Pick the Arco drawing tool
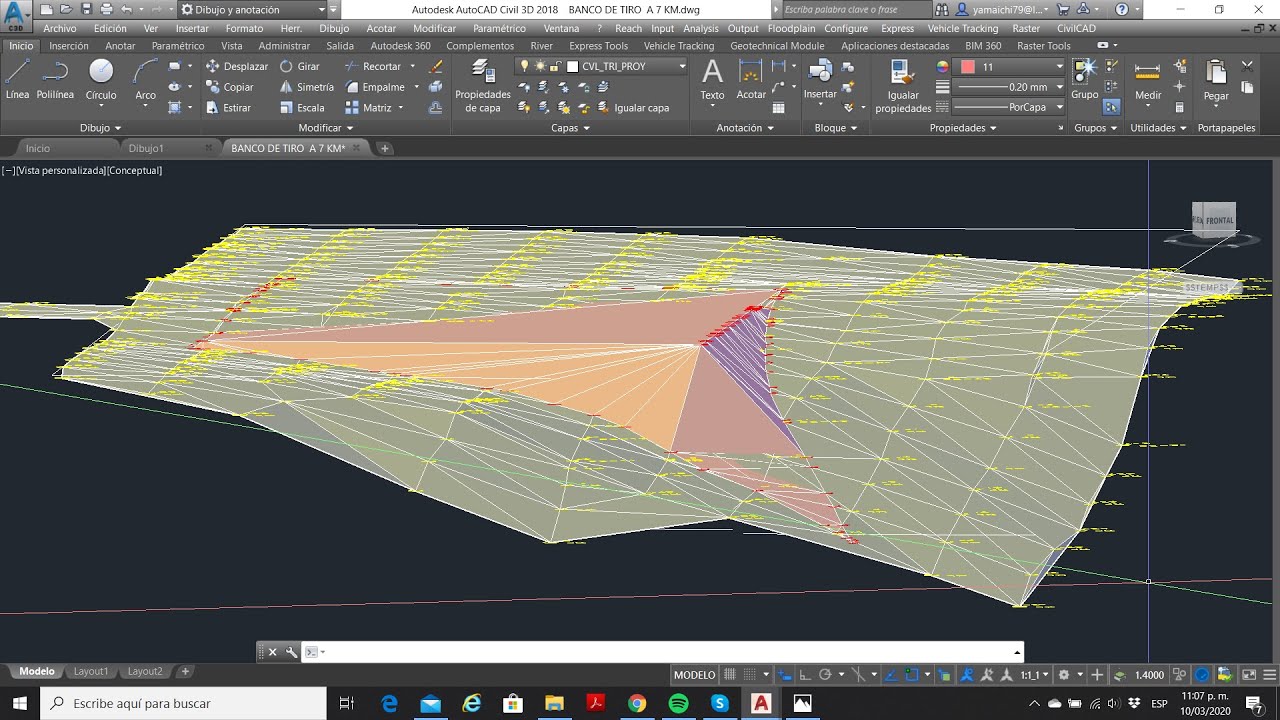 coord(146,80)
